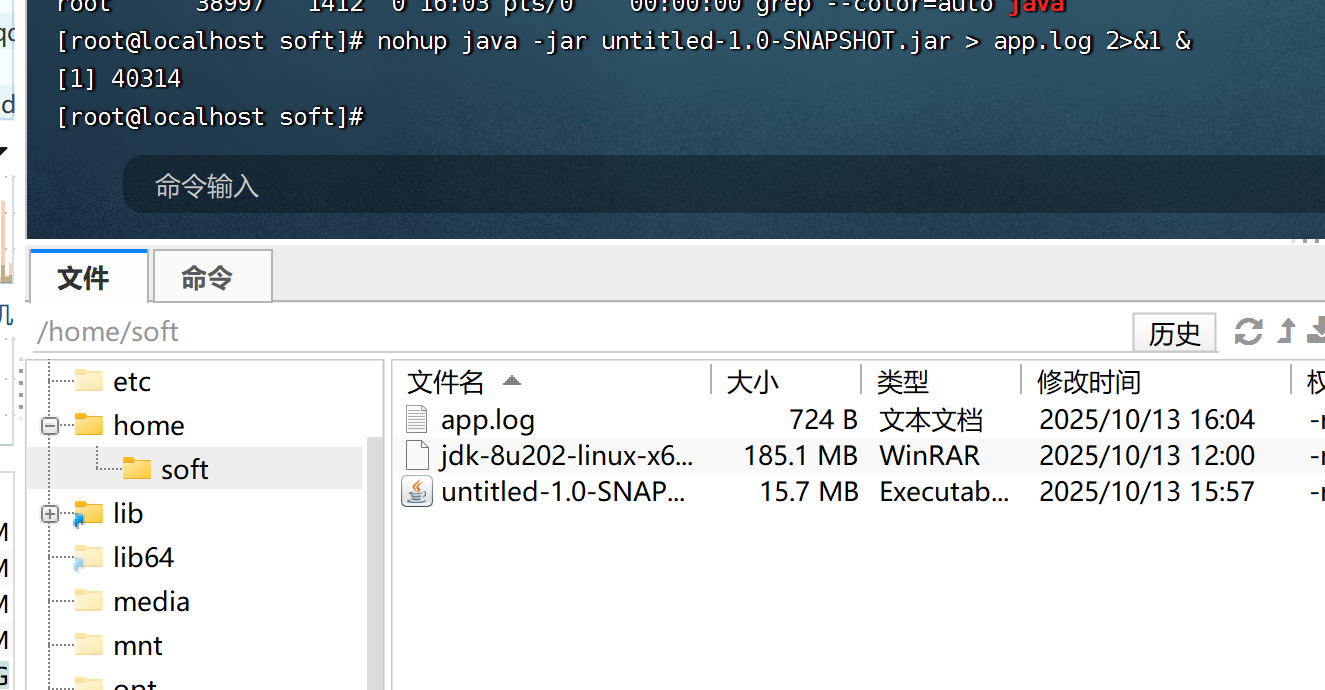Click the soft folder icon

coord(137,469)
